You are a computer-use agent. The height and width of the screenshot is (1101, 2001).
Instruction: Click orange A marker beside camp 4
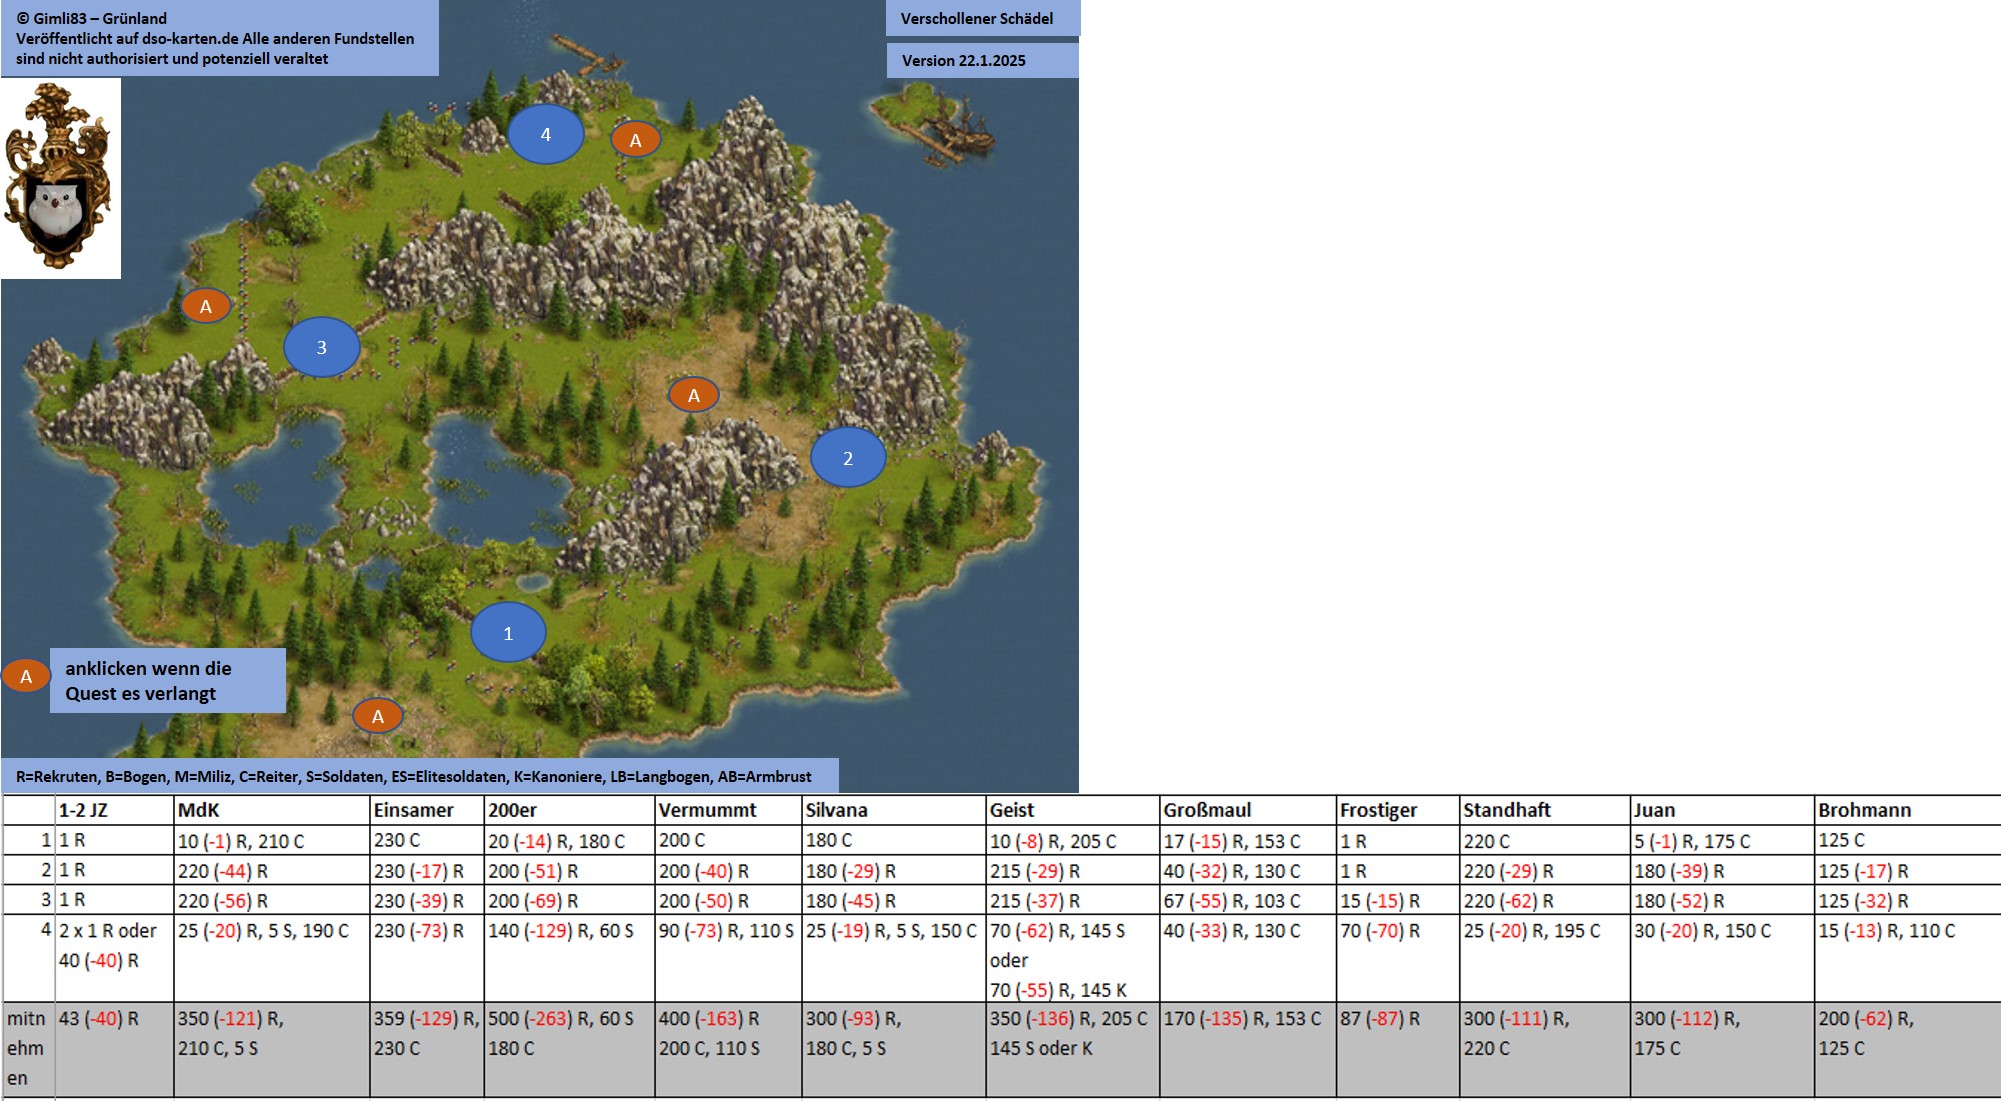click(x=635, y=141)
